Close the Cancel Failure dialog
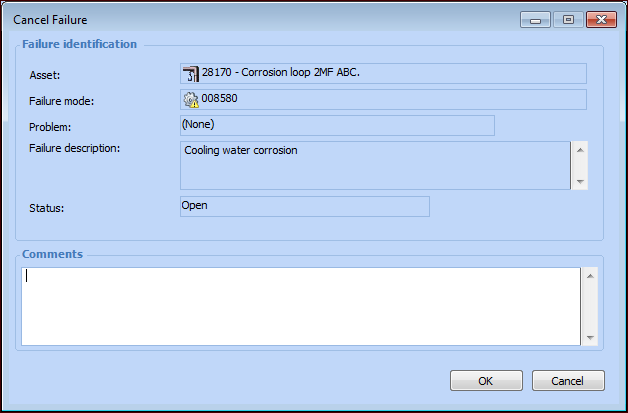This screenshot has height=413, width=628. tap(600, 19)
